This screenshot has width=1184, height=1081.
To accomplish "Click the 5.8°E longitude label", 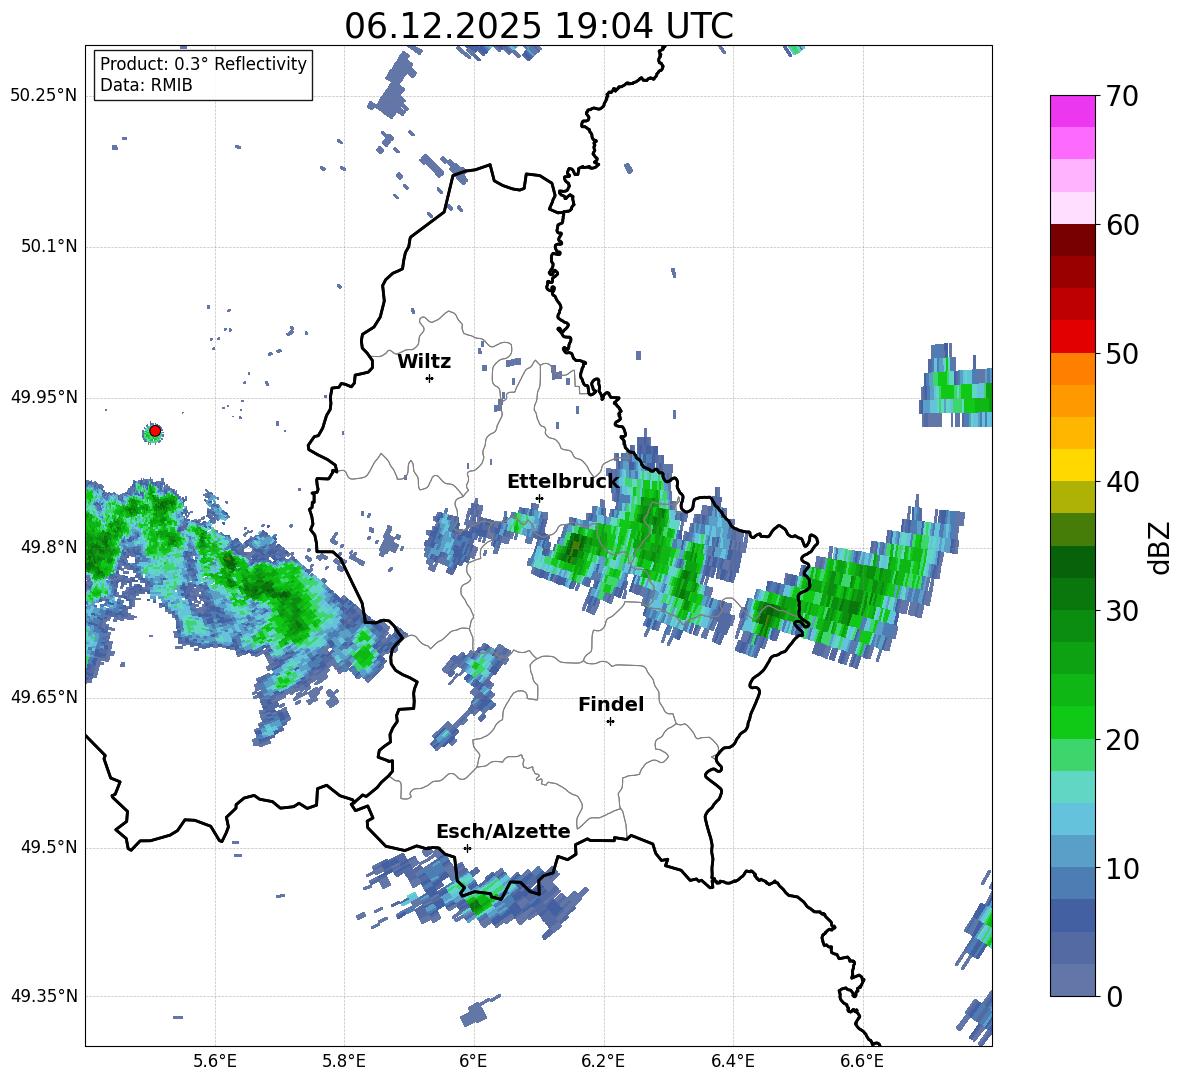I will (344, 1061).
